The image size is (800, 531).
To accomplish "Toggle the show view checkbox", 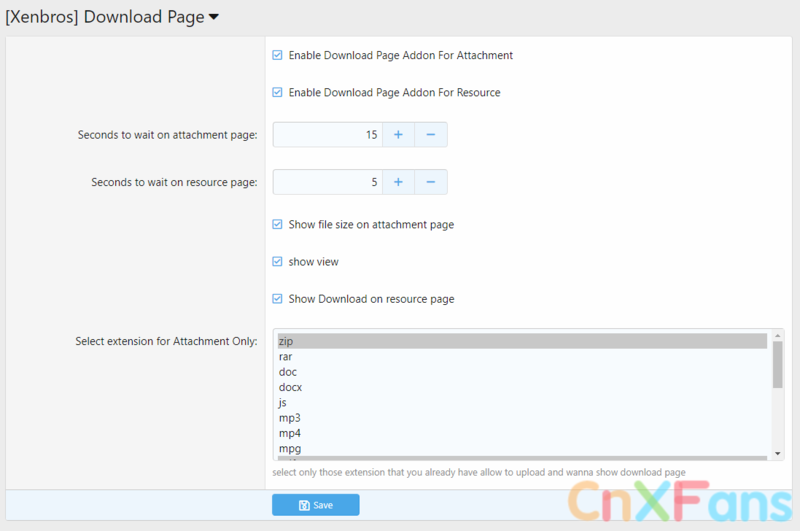I will 277,262.
